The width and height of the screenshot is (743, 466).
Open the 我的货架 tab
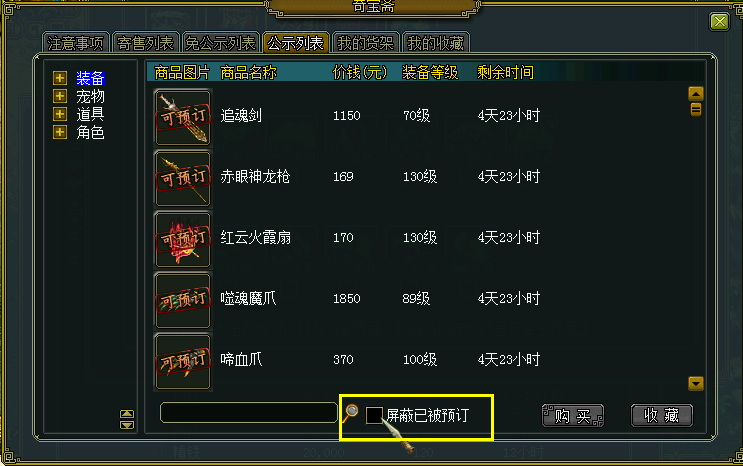365,43
